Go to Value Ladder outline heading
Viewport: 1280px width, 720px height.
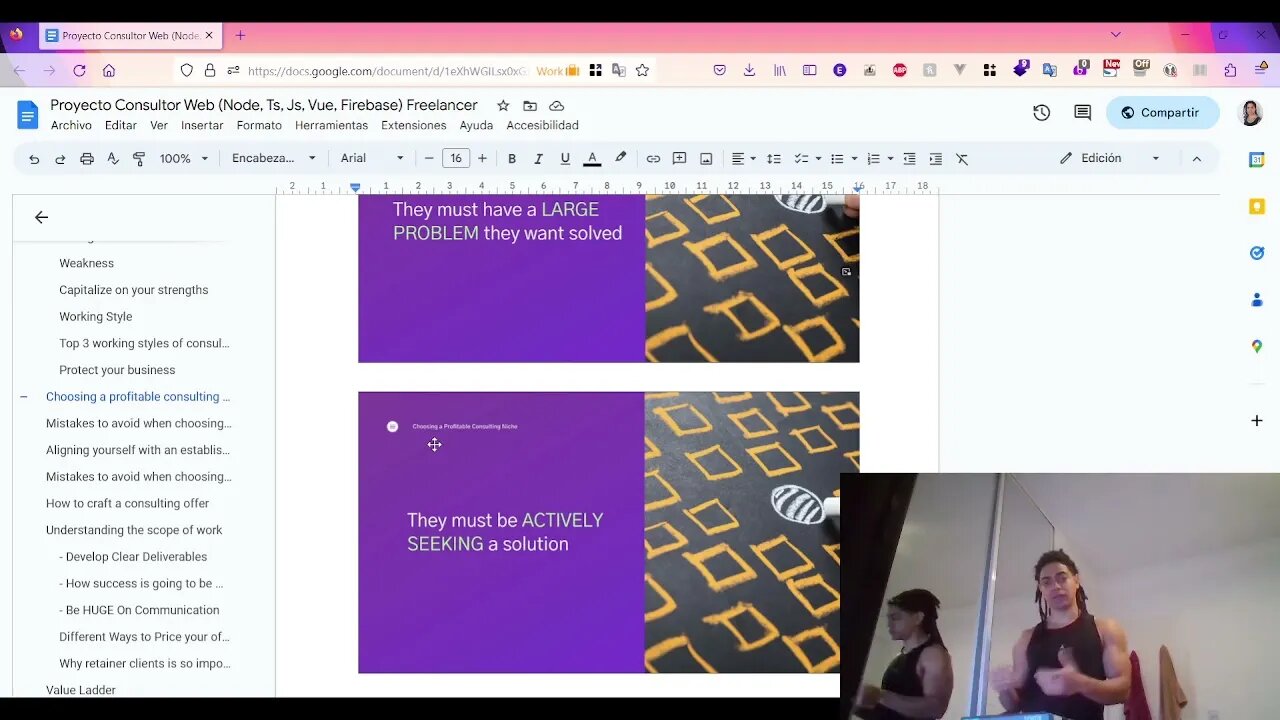(x=81, y=690)
